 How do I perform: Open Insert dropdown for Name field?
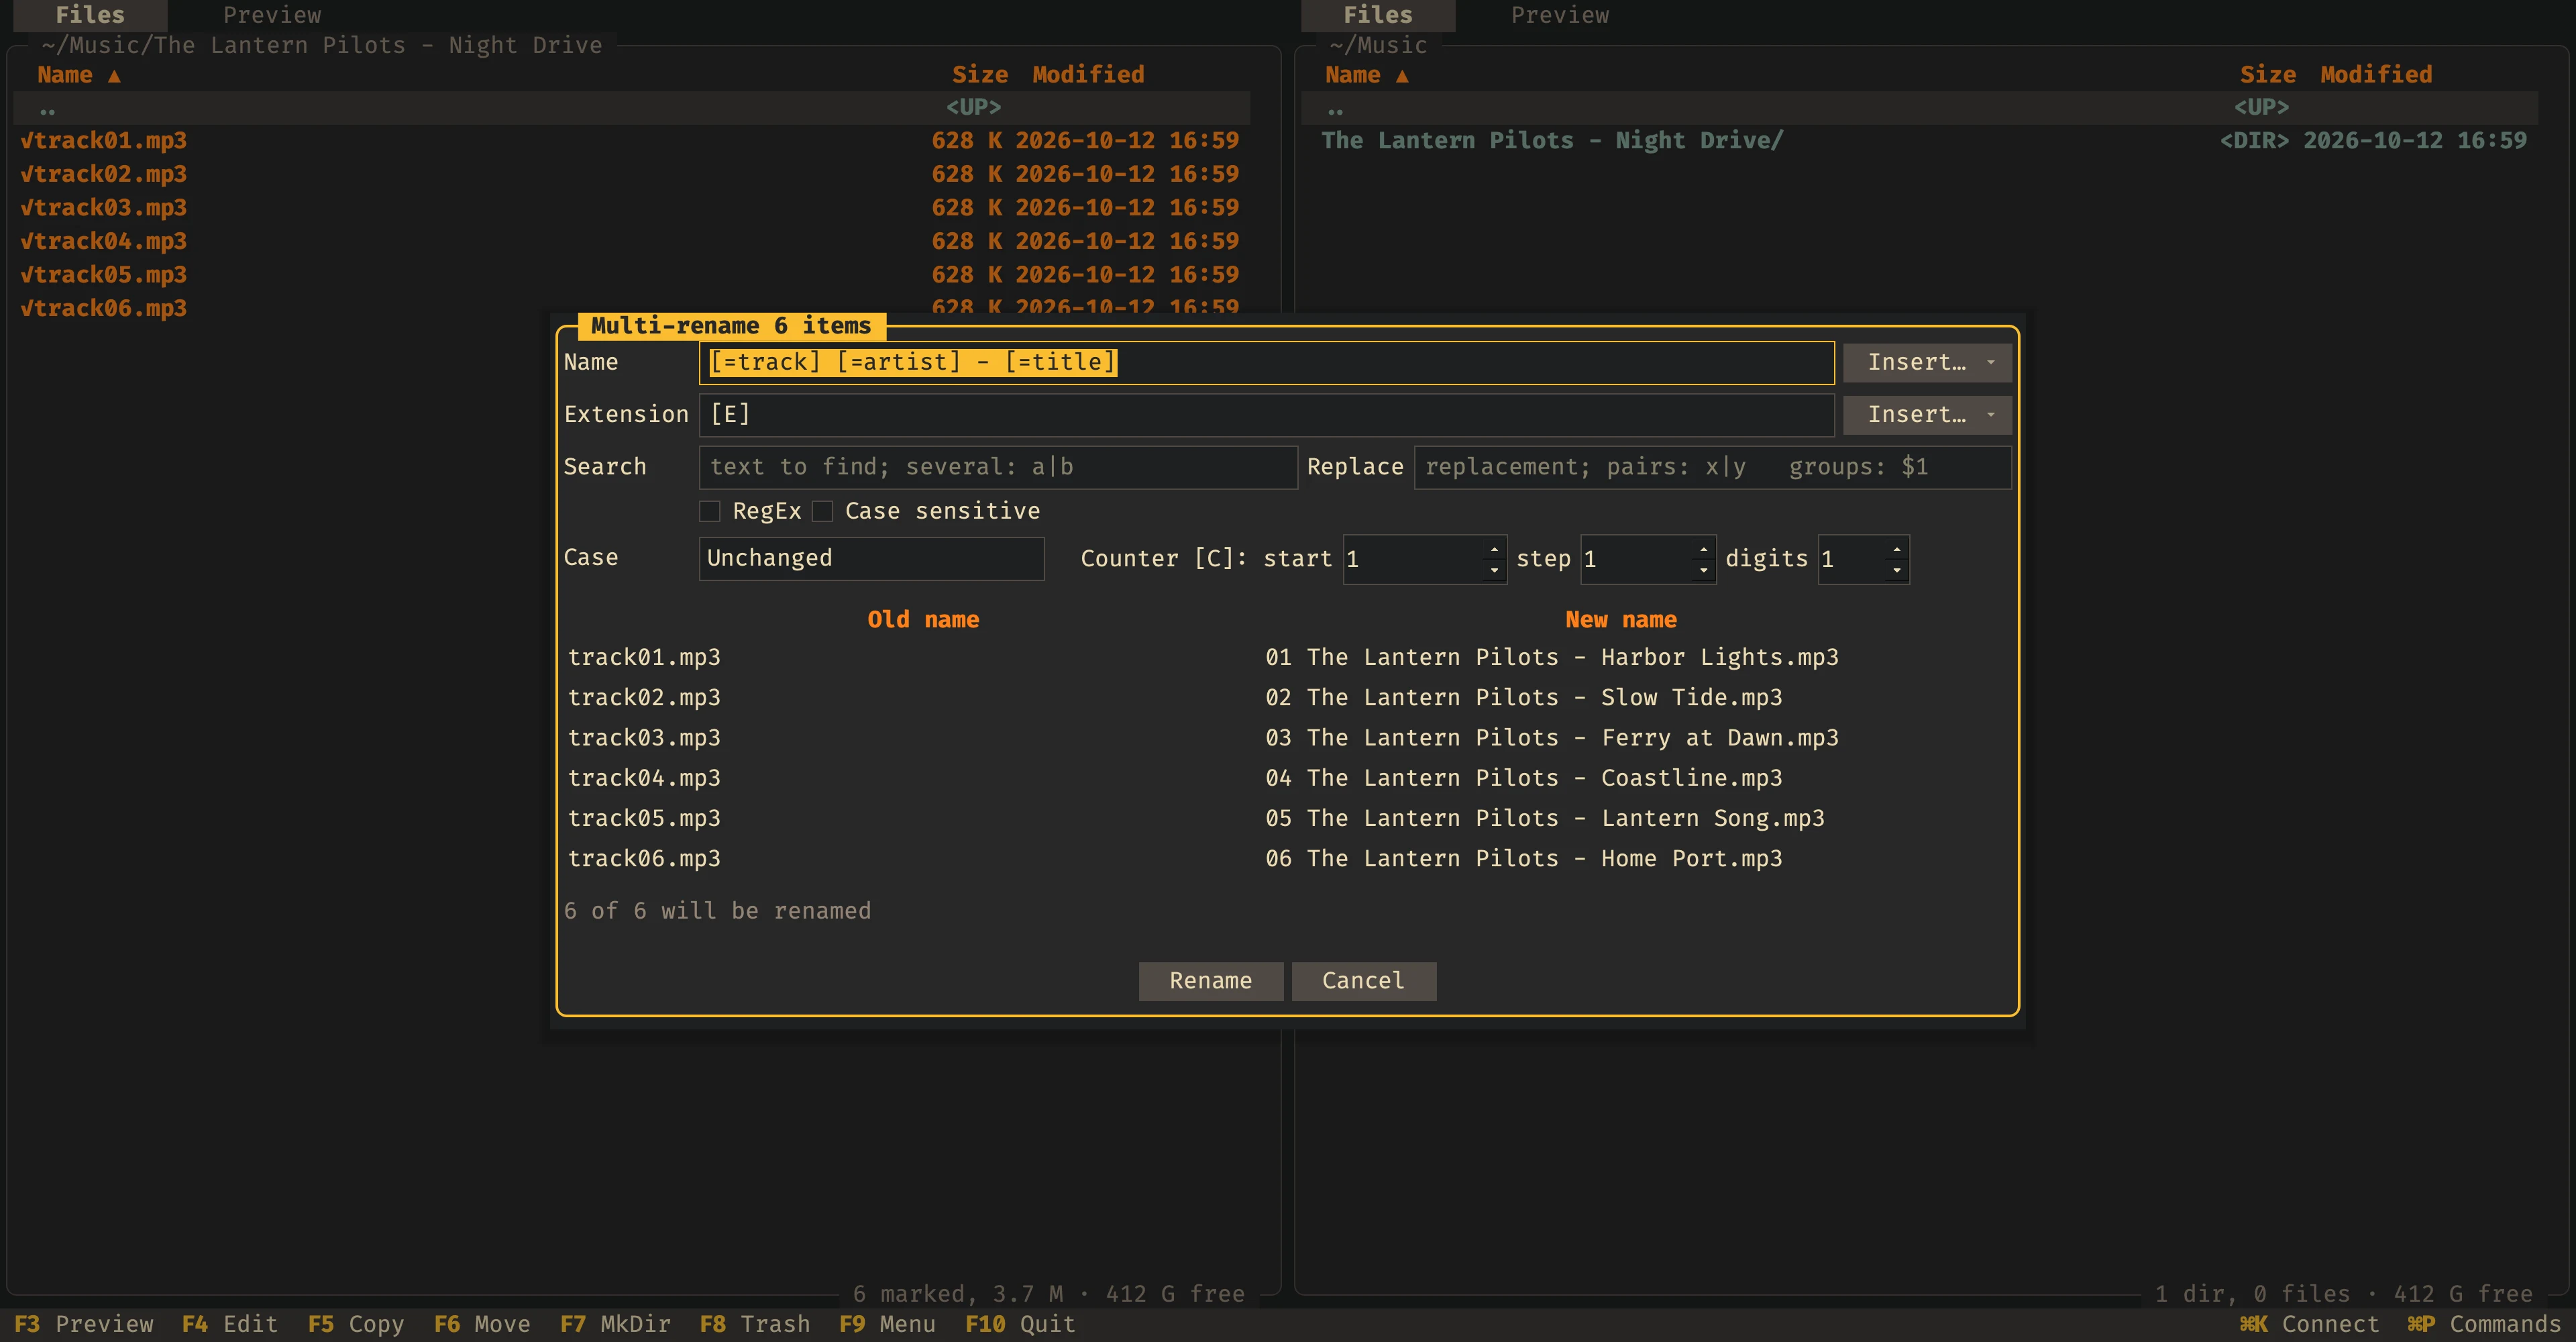[1927, 362]
